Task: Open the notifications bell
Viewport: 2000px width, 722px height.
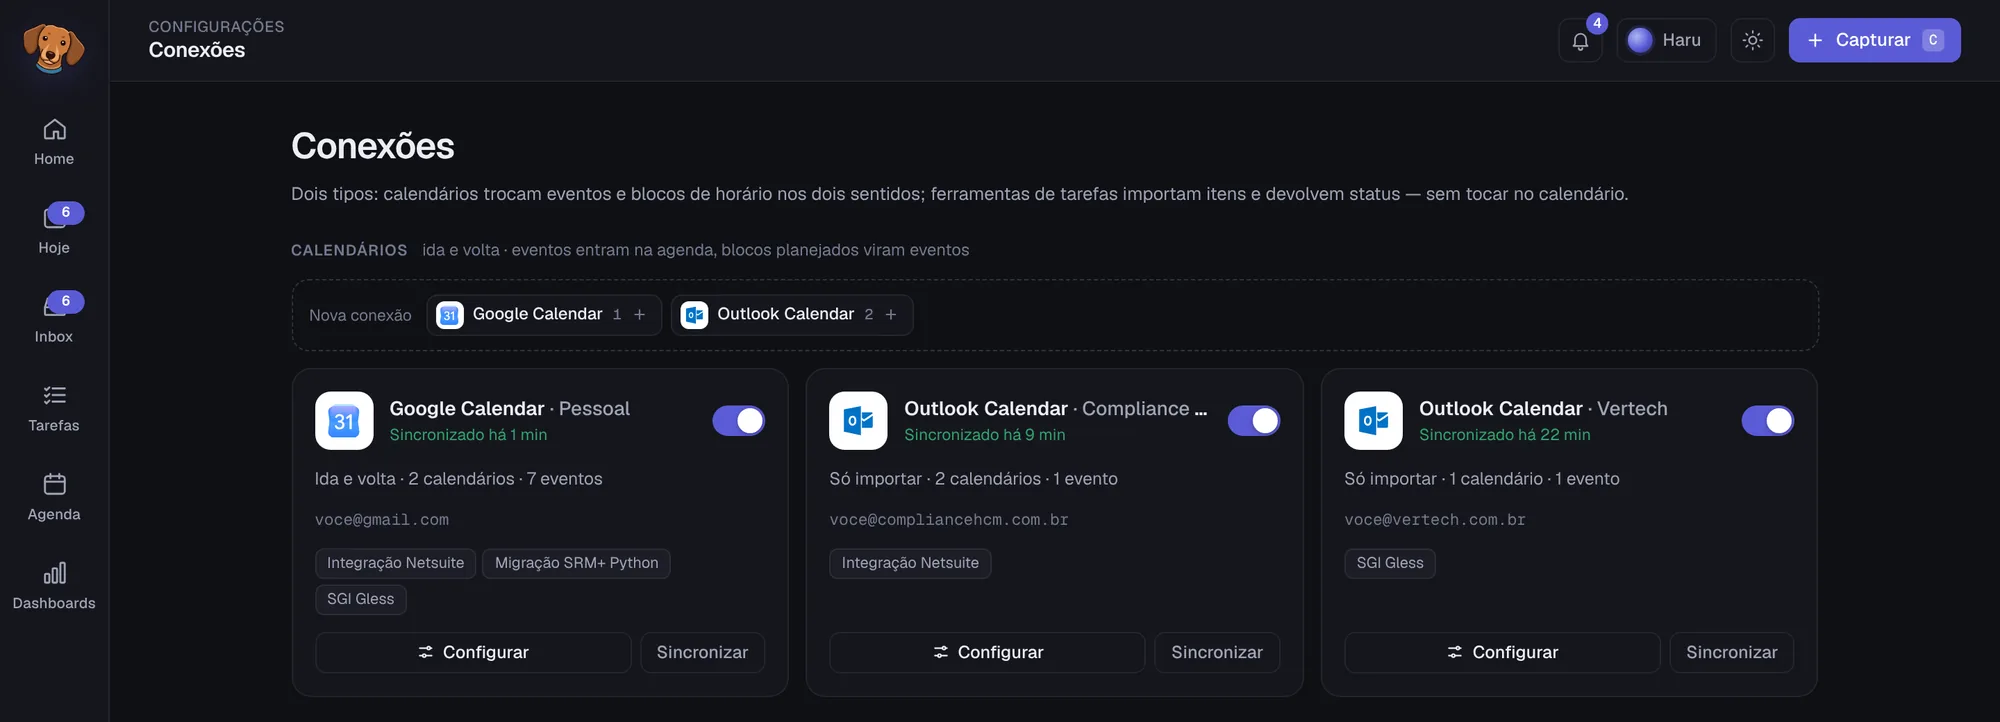Action: [x=1580, y=40]
